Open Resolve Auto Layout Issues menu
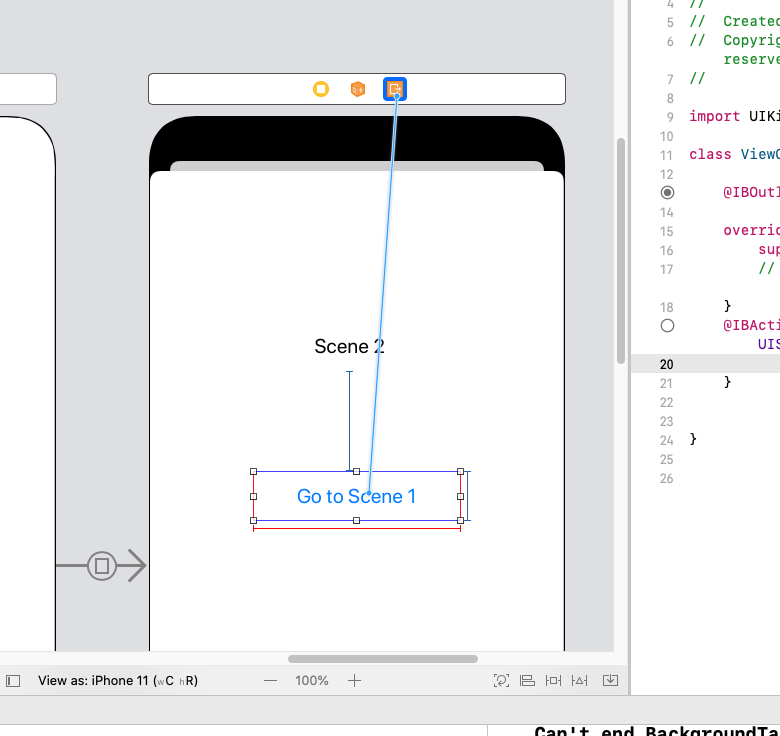The width and height of the screenshot is (780, 736). 580,680
